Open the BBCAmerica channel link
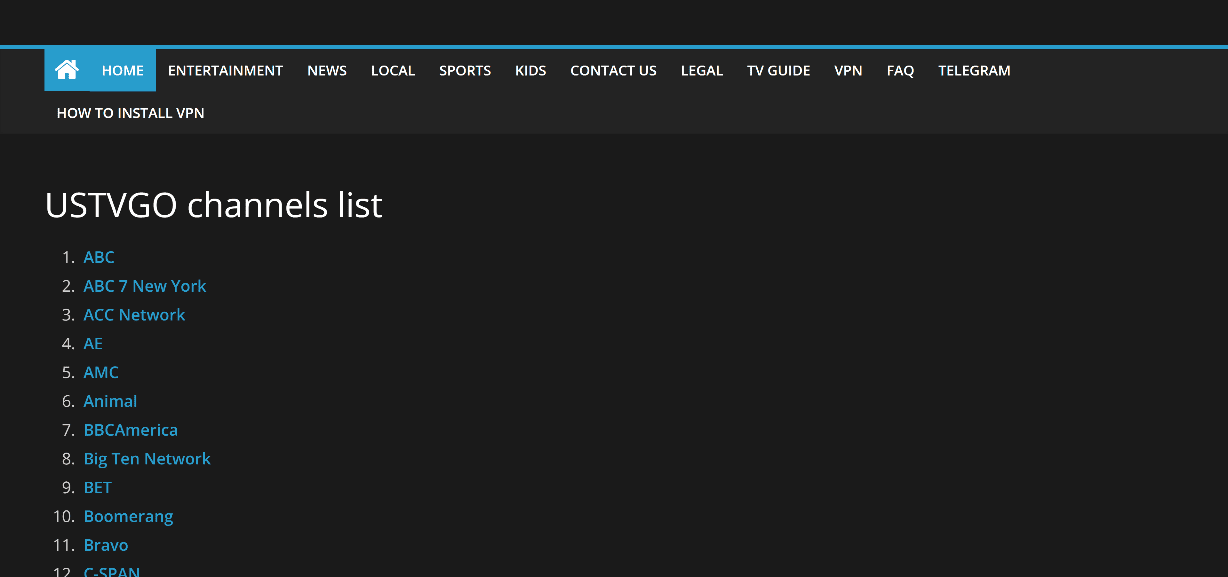This screenshot has width=1228, height=577. point(131,430)
